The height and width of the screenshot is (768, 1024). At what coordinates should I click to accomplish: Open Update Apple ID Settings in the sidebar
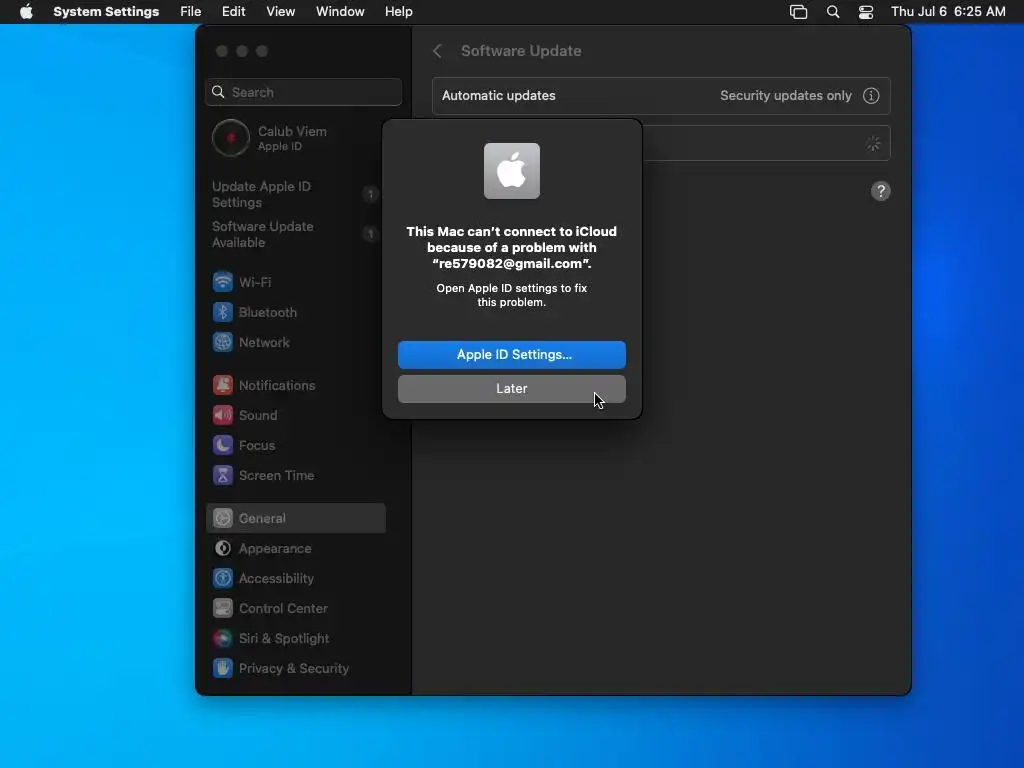pos(261,194)
